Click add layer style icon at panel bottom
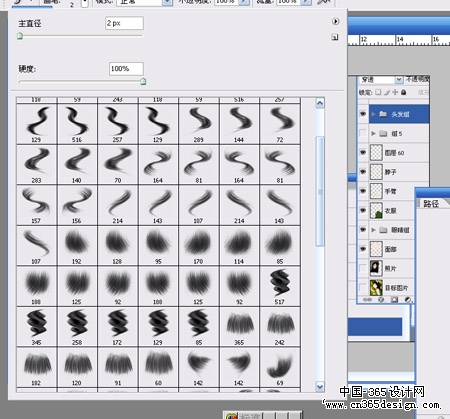The image size is (450, 419). 381,300
